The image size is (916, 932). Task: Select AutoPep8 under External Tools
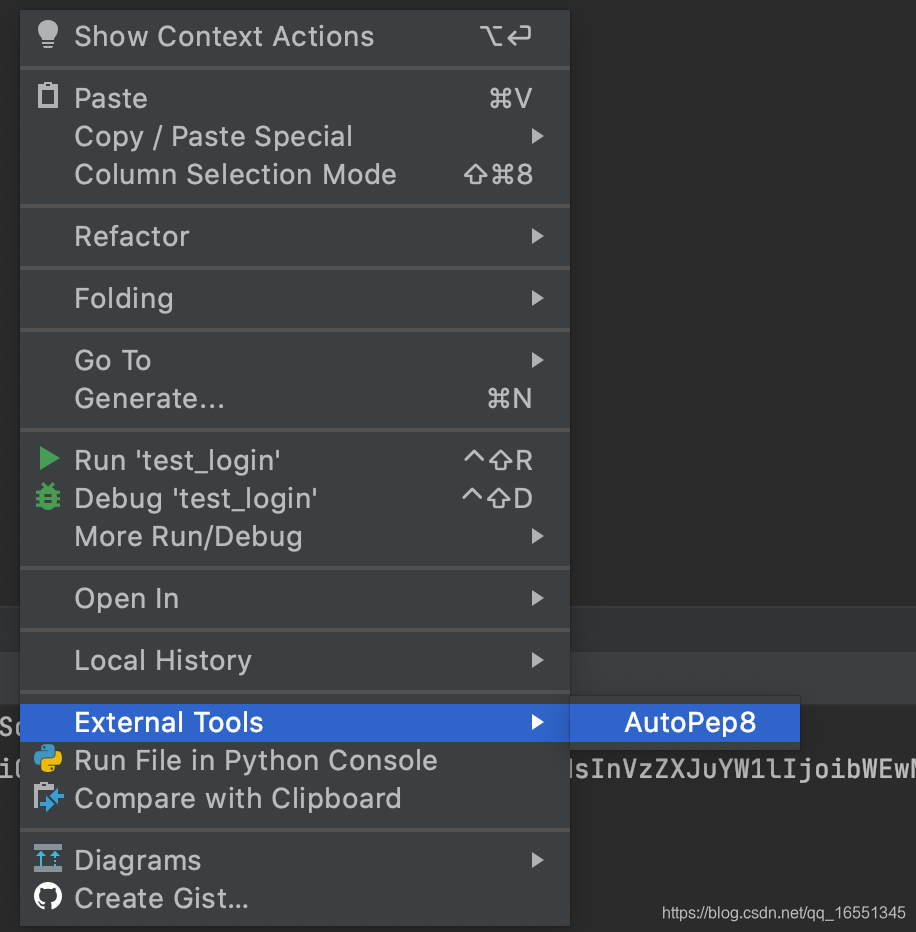point(684,723)
